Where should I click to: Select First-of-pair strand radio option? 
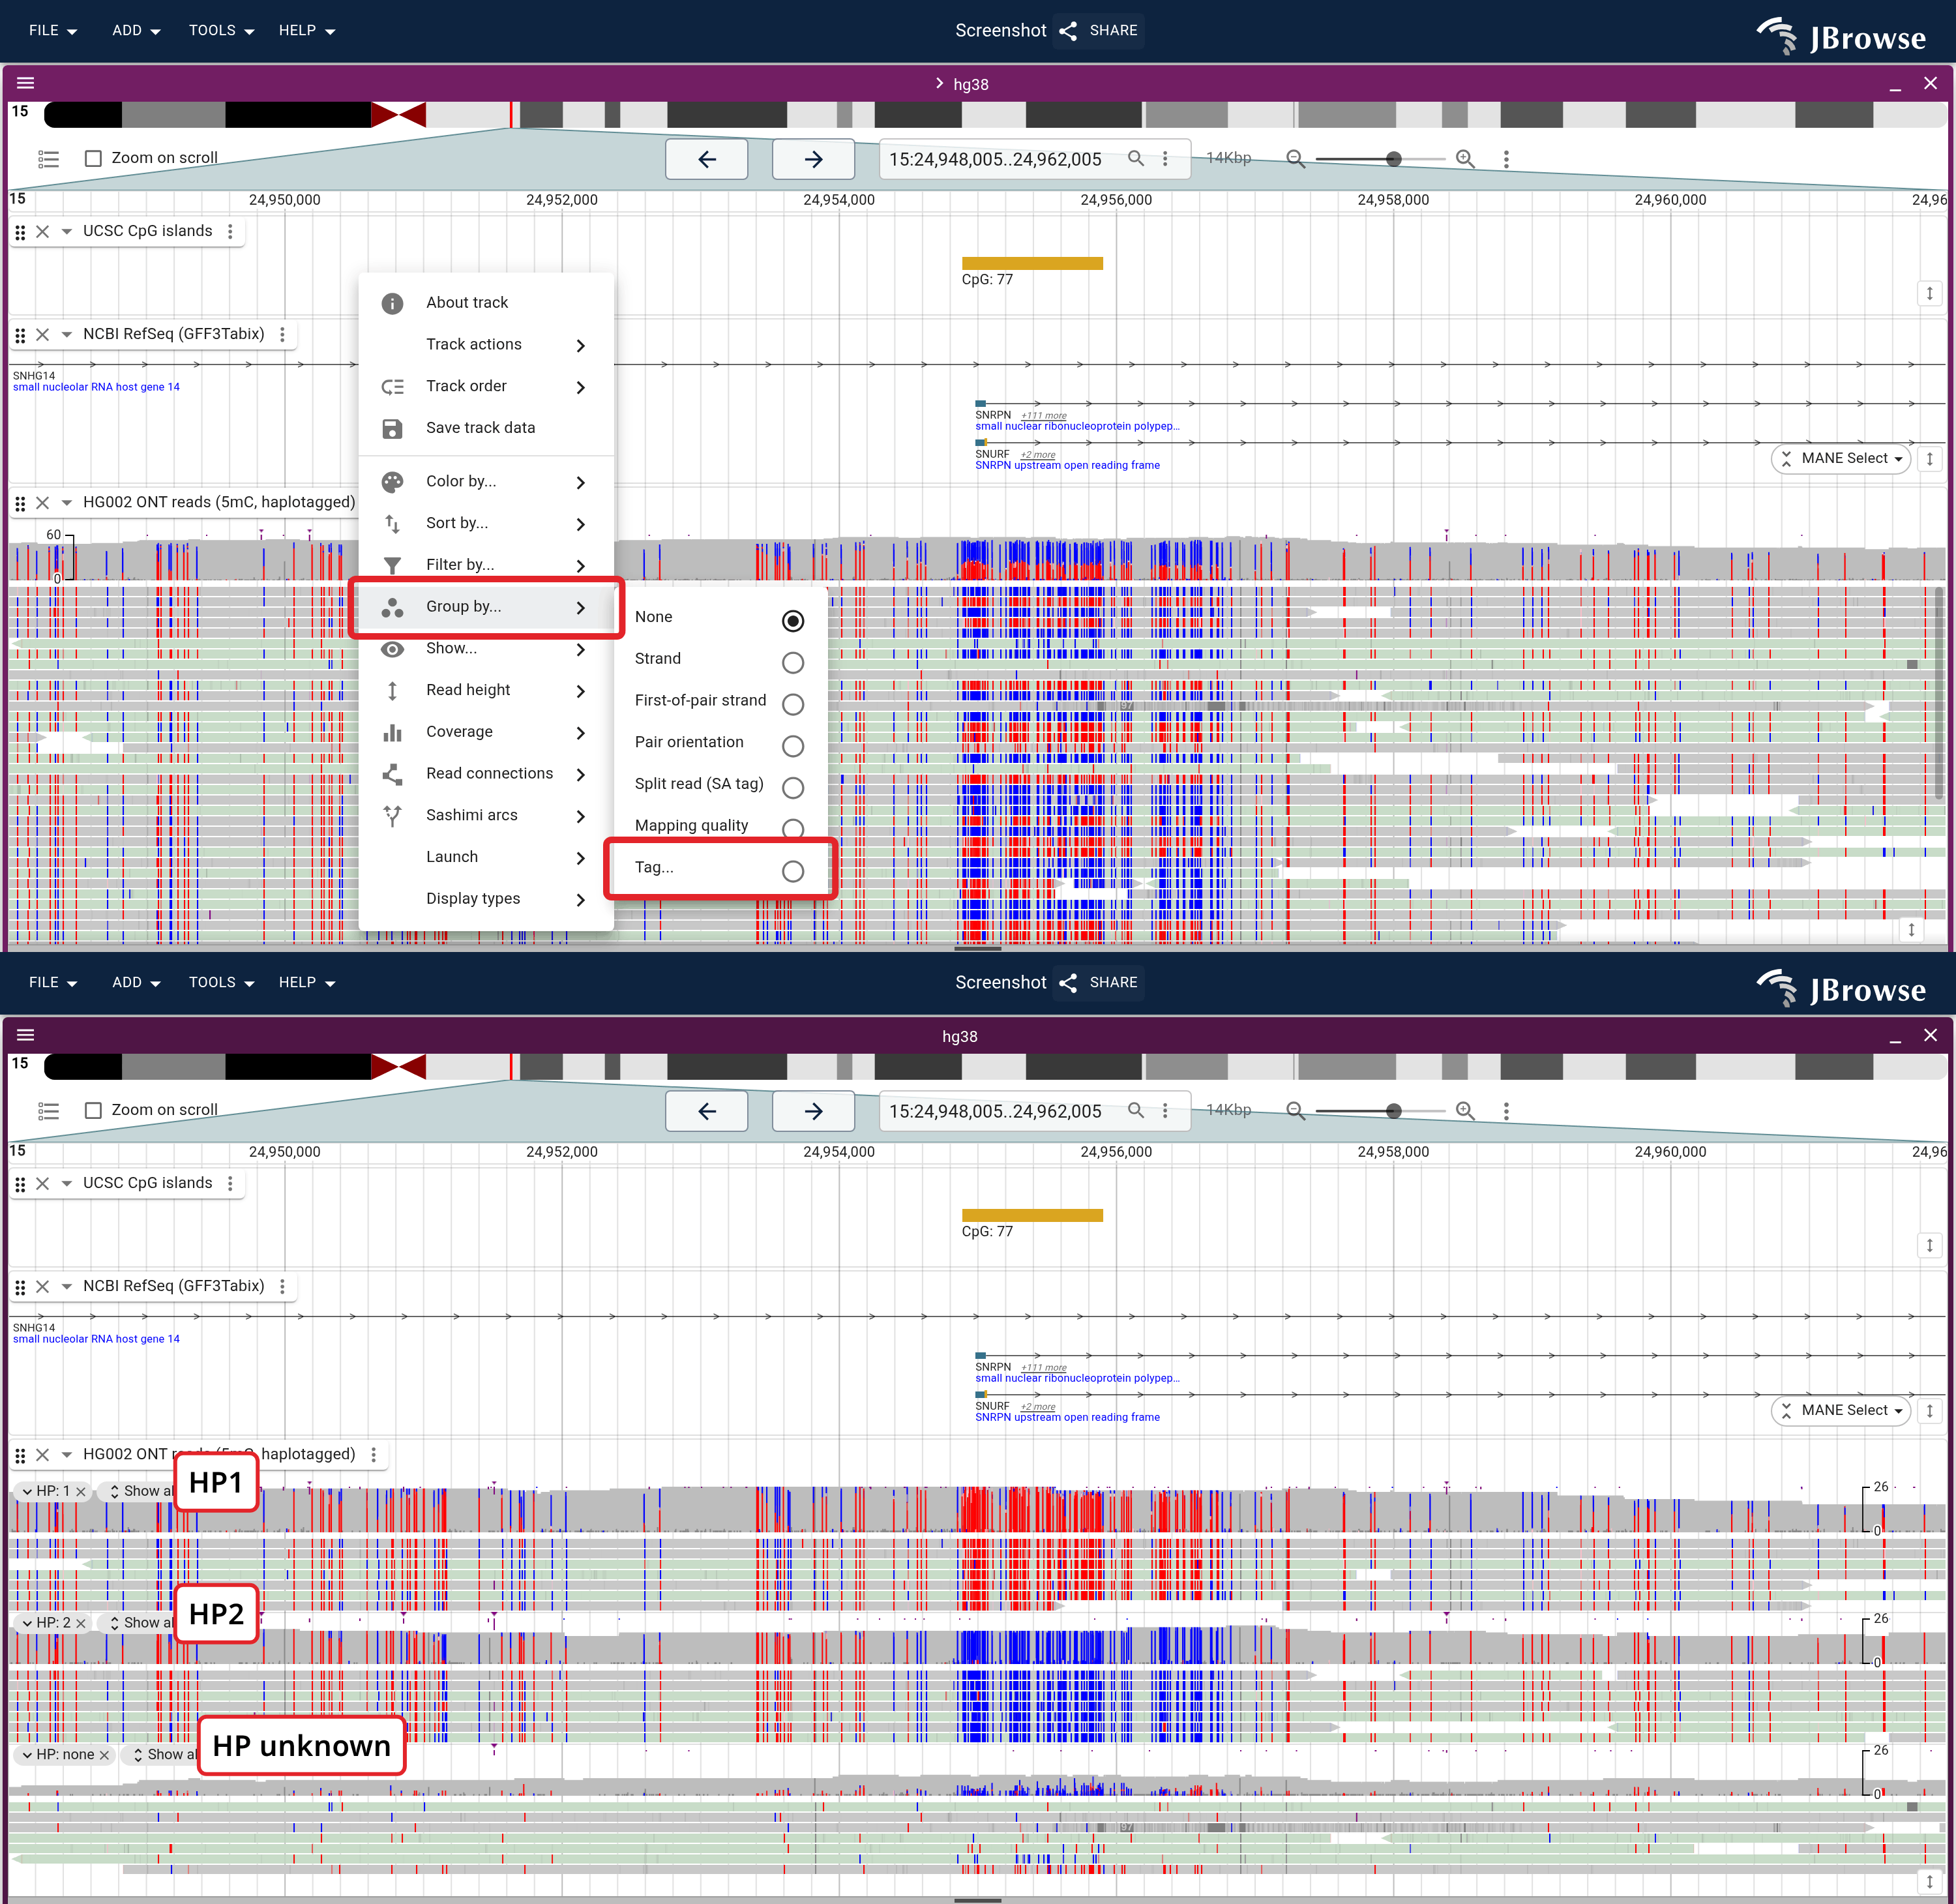[x=793, y=705]
